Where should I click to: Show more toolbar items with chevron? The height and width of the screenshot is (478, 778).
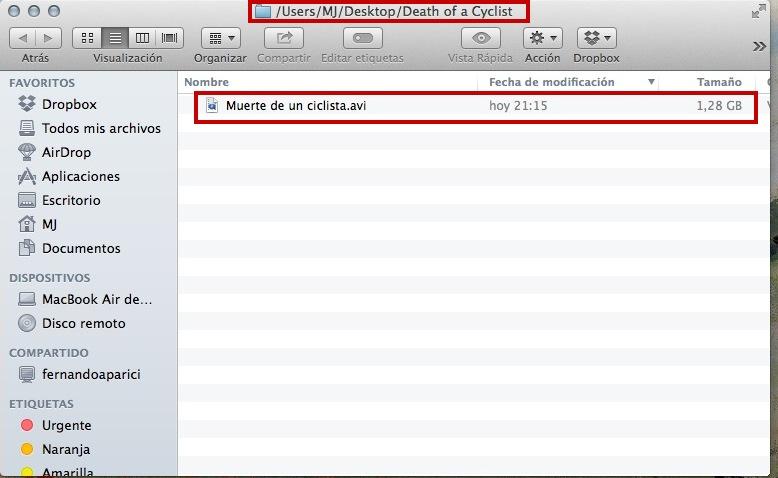759,46
